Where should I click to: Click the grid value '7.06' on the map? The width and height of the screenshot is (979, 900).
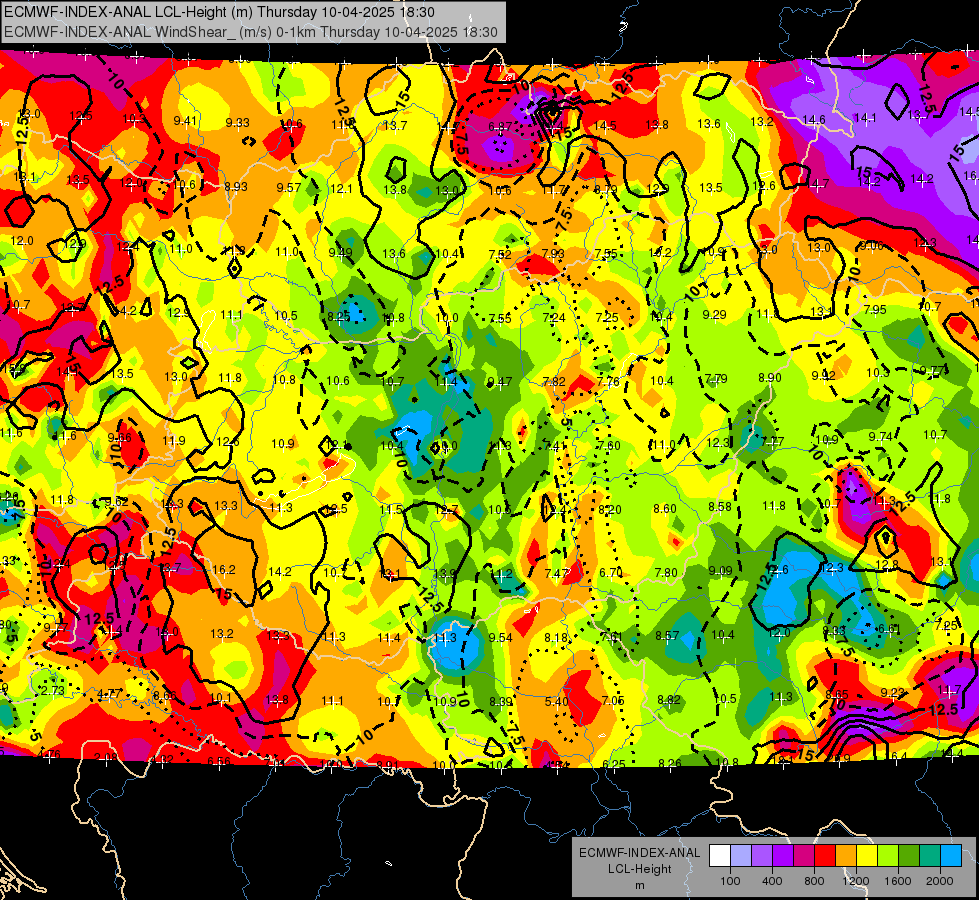[612, 701]
